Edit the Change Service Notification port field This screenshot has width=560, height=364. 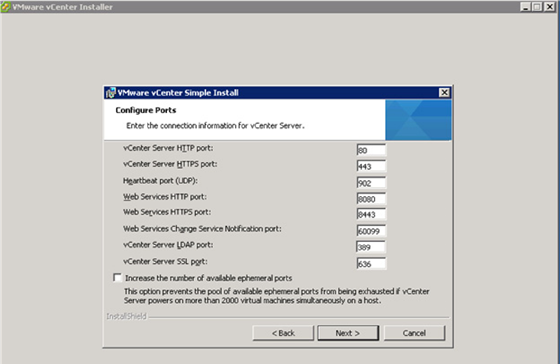click(x=371, y=231)
